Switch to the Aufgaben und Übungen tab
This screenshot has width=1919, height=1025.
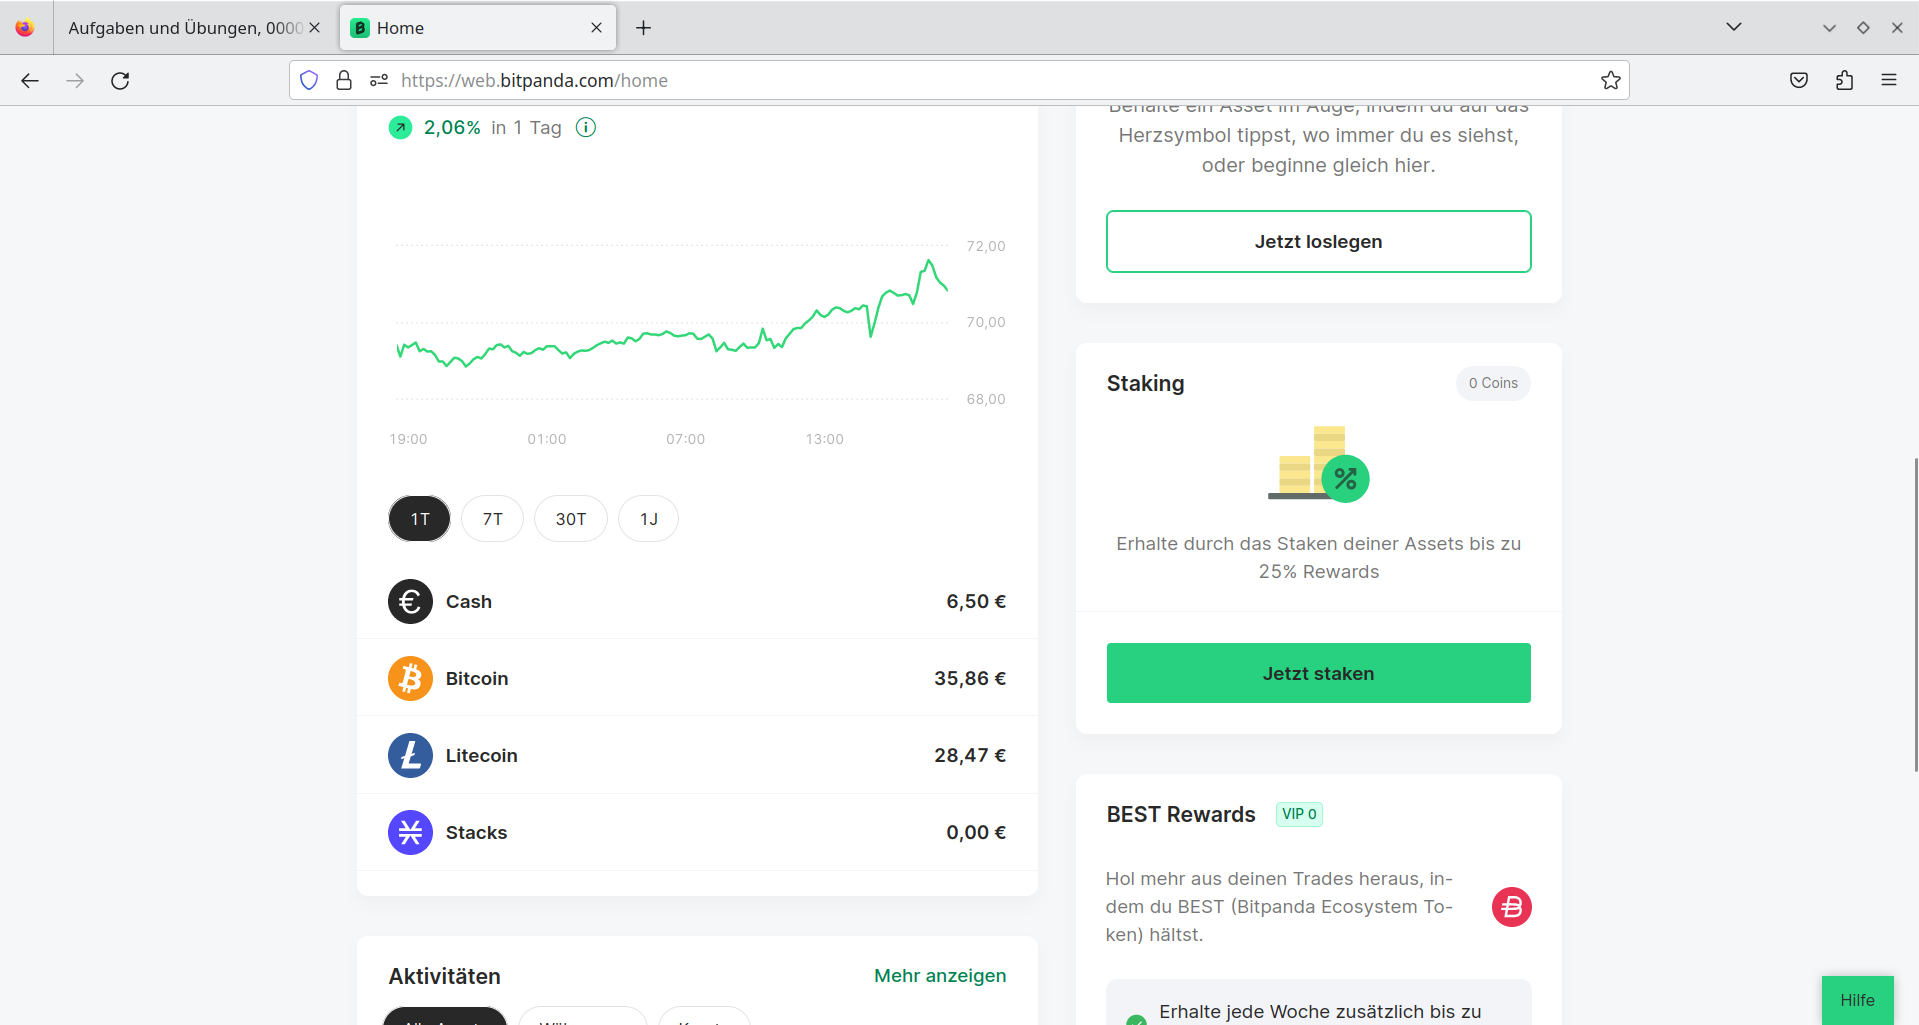185,28
